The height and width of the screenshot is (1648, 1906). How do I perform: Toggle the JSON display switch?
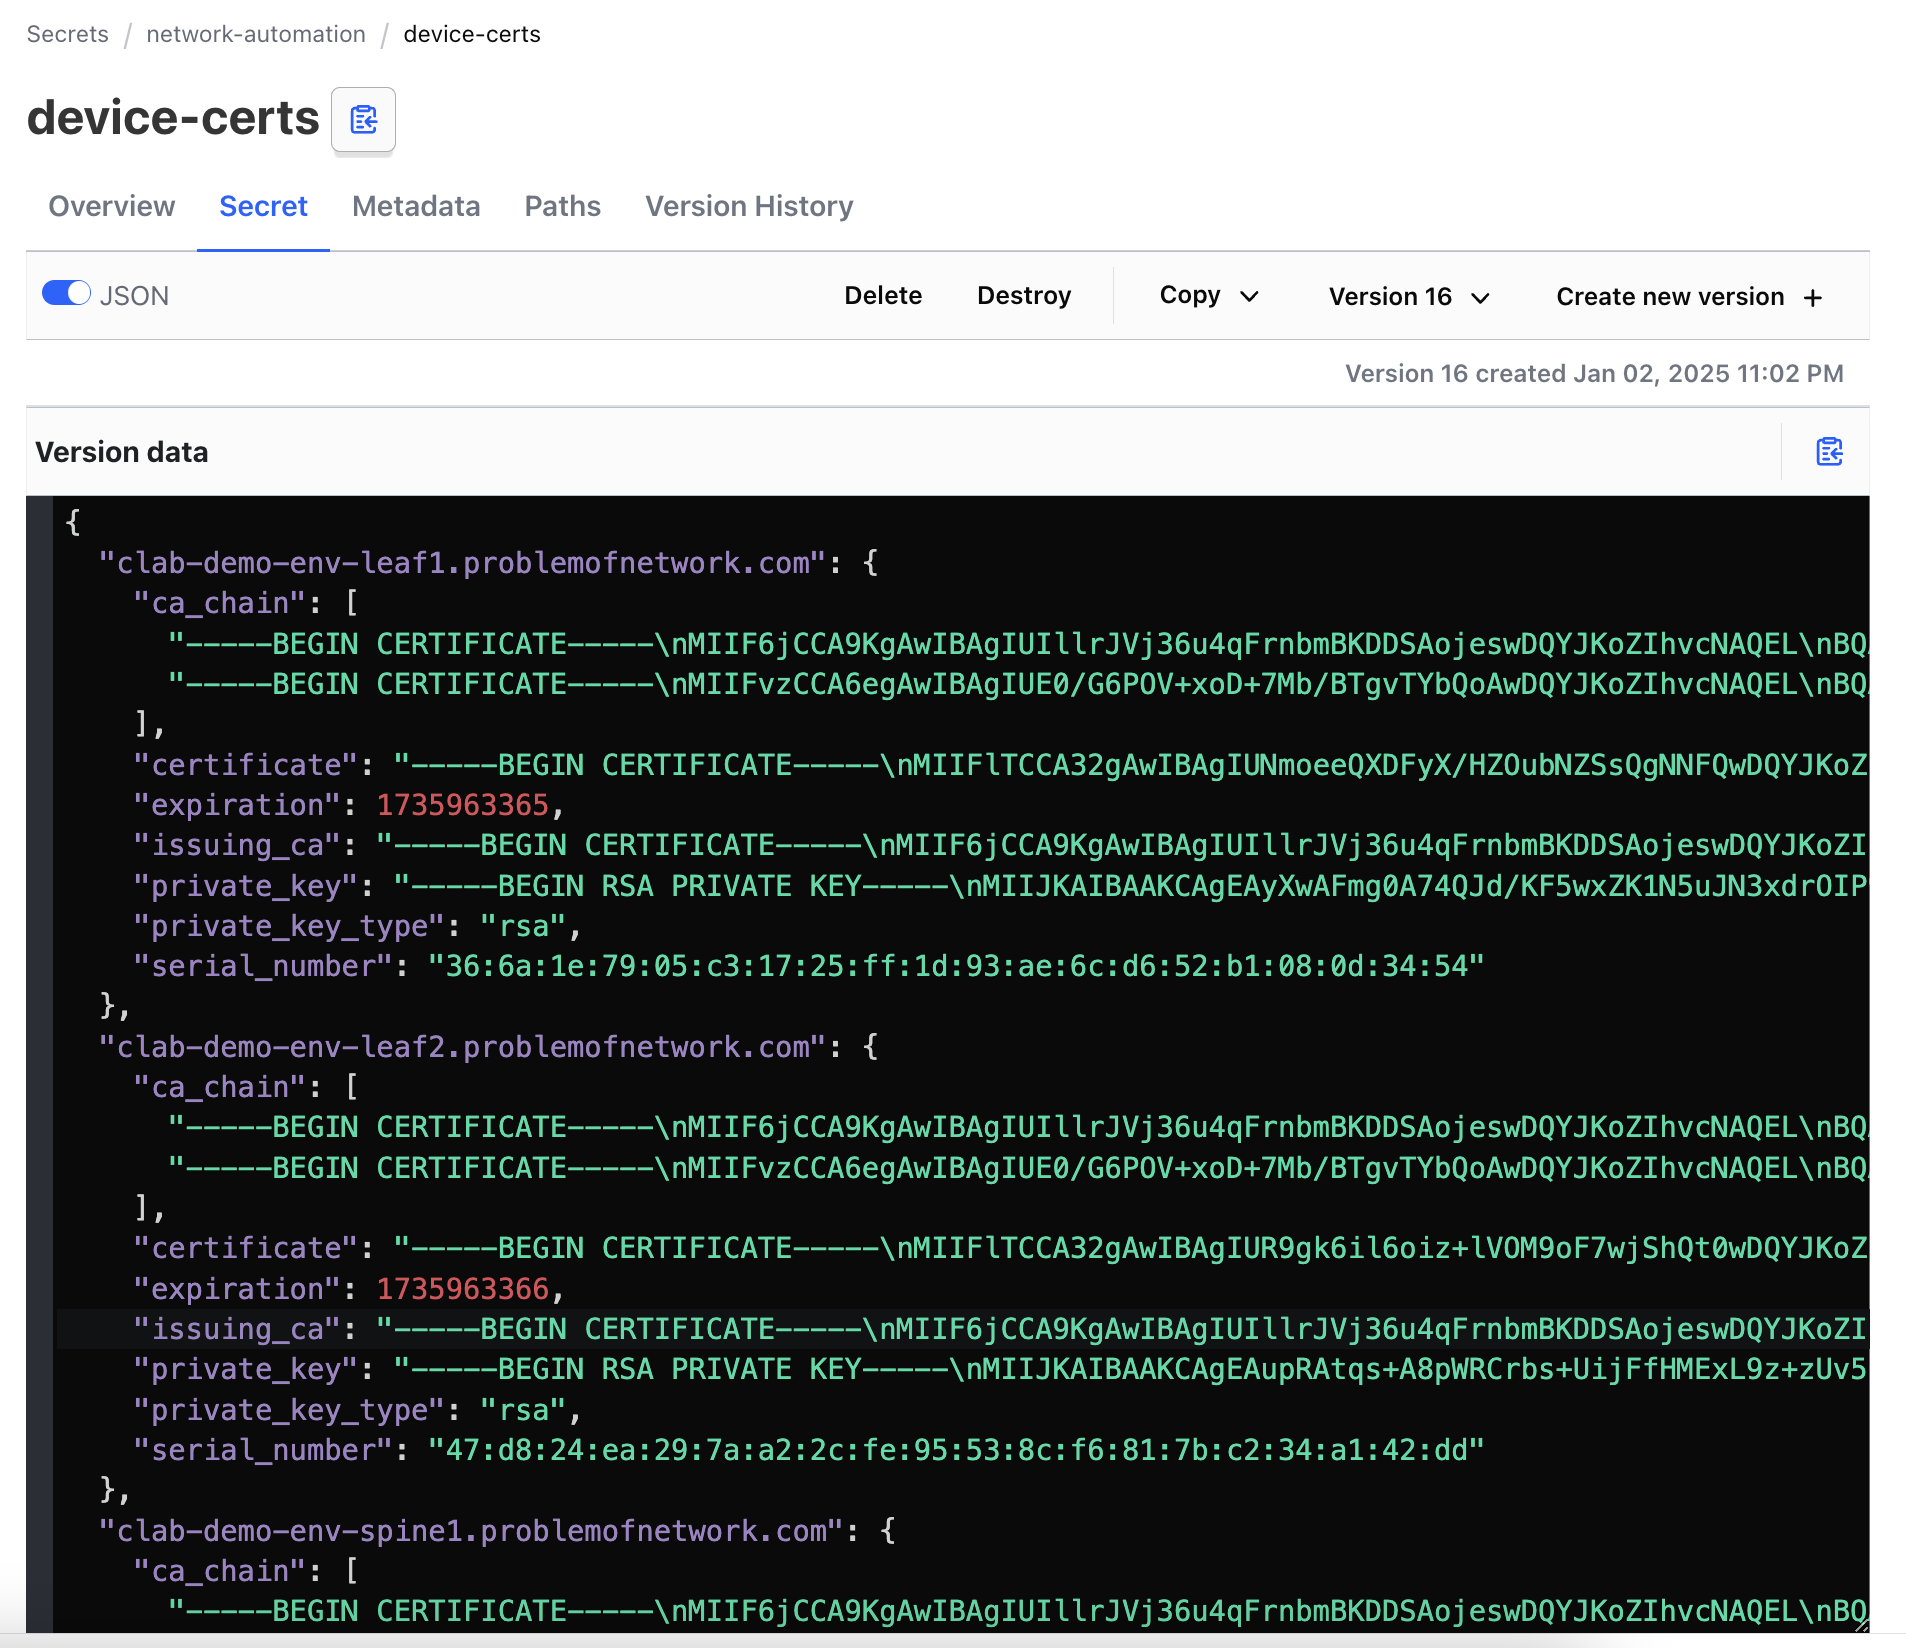point(66,293)
